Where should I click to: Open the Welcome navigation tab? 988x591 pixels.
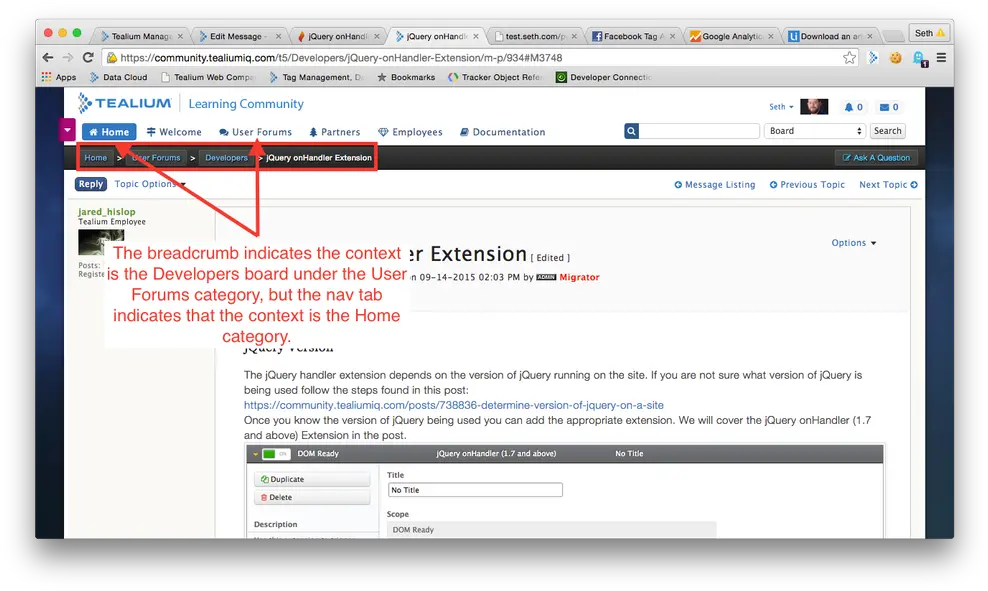174,132
